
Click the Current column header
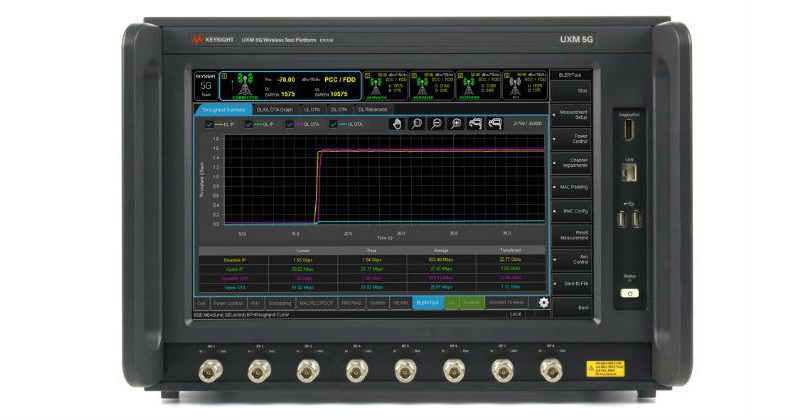(x=303, y=251)
